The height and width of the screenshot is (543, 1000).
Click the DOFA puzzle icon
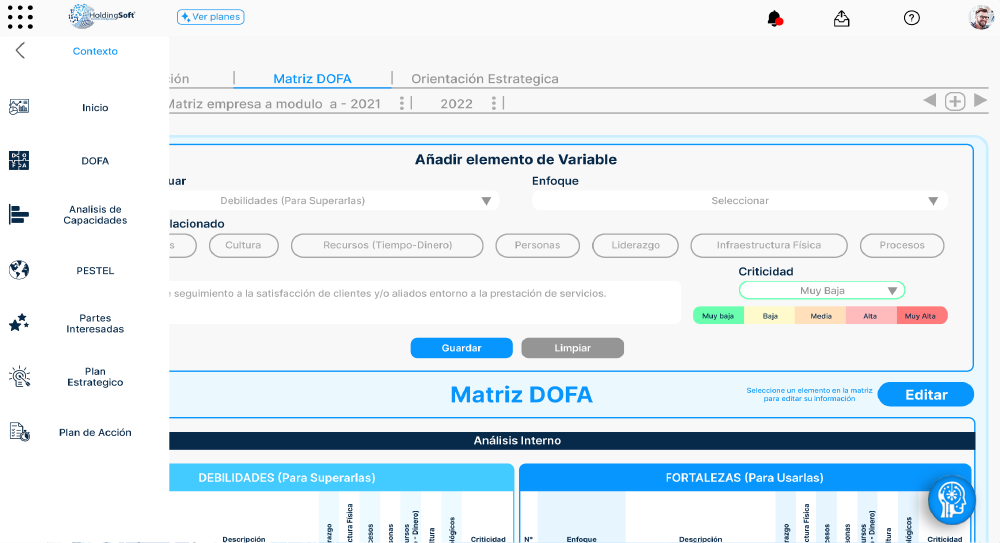click(x=19, y=161)
